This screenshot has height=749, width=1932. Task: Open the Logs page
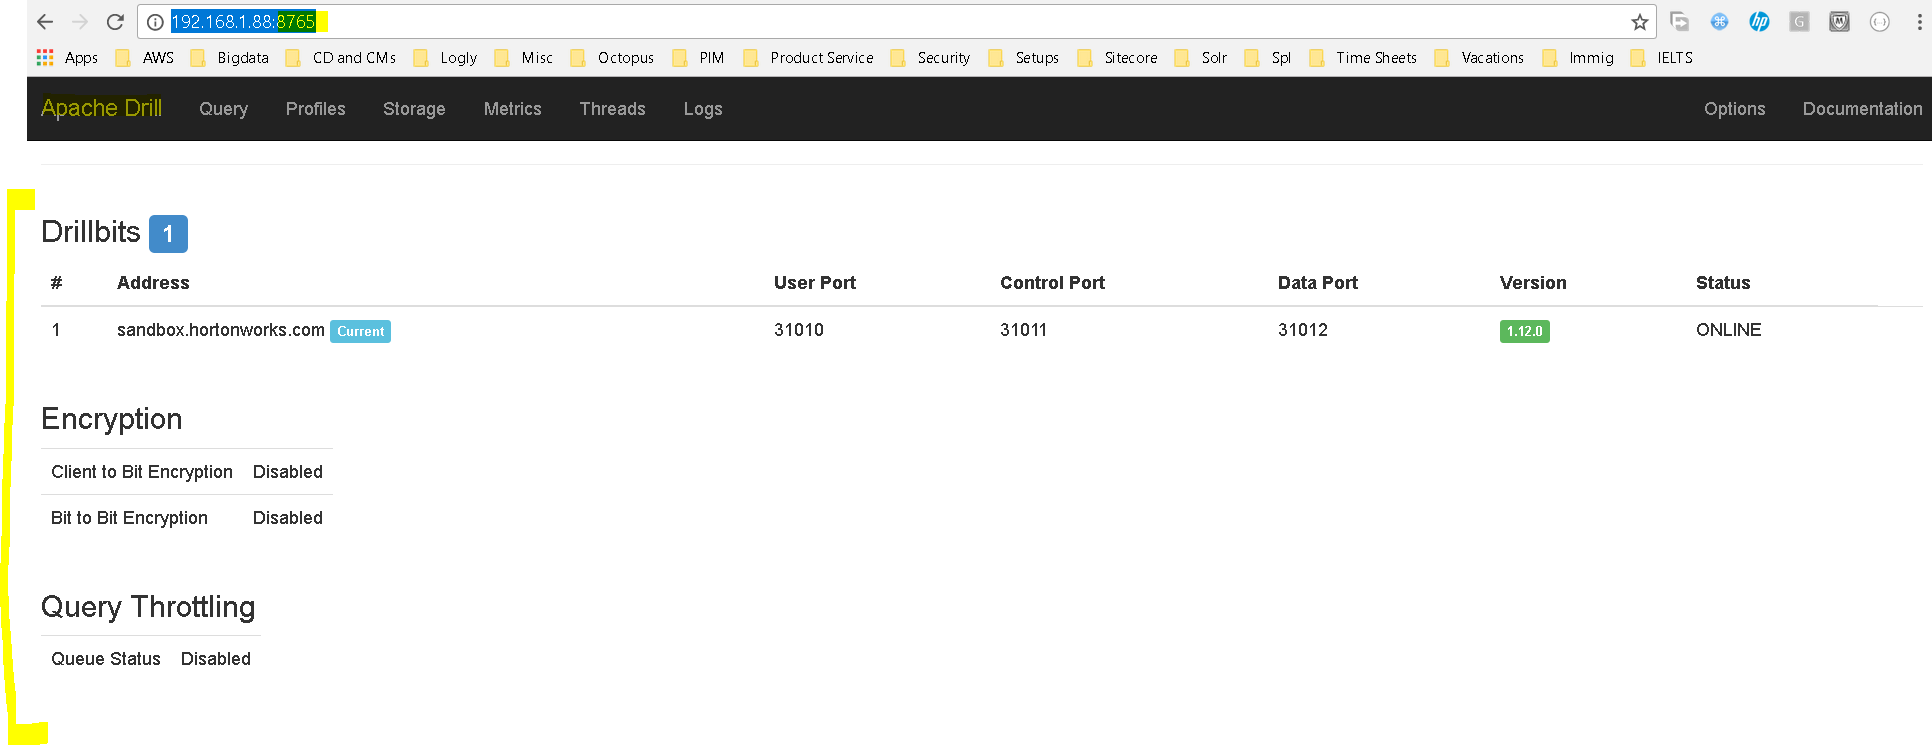(x=703, y=109)
